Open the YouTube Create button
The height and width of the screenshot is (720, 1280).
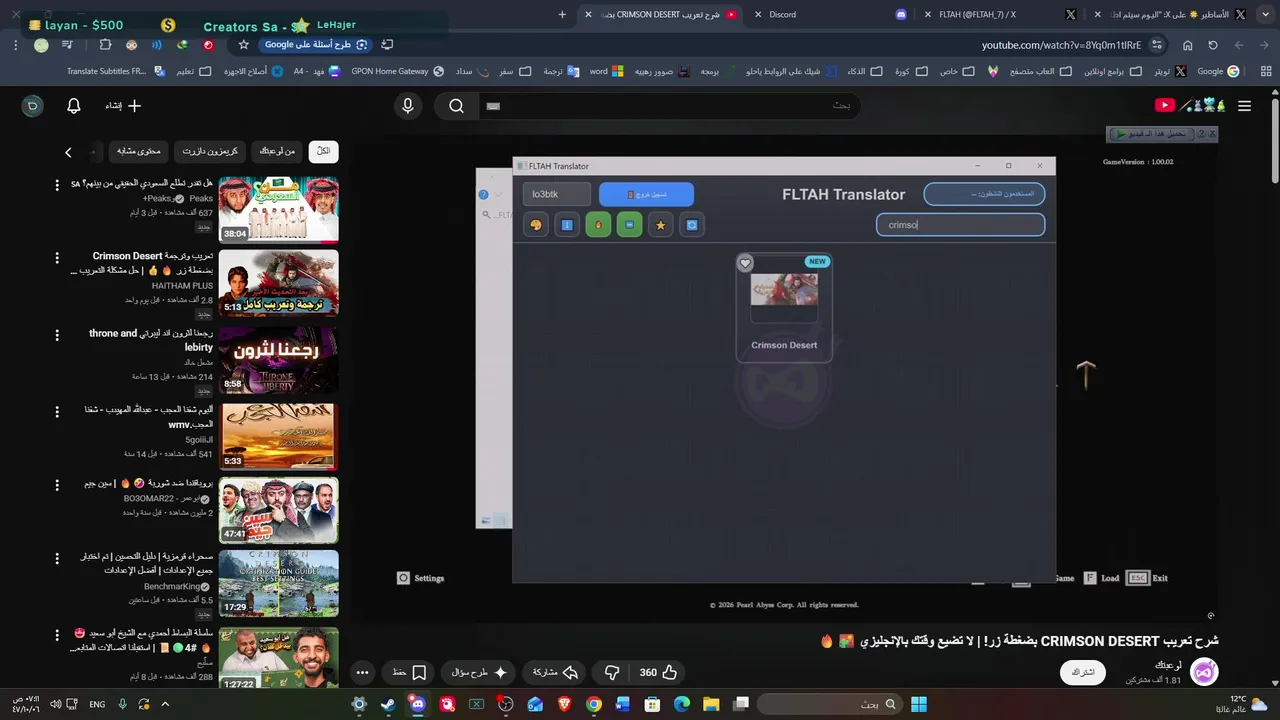pyautogui.click(x=124, y=106)
